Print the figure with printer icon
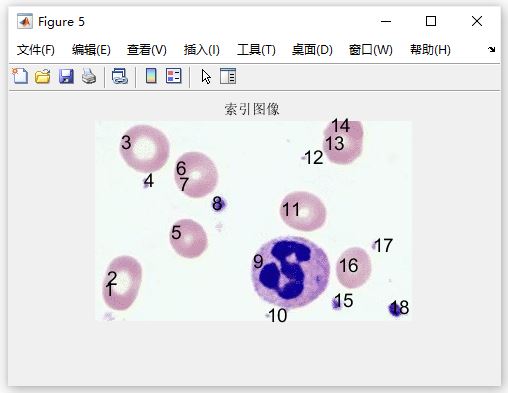 coord(89,76)
